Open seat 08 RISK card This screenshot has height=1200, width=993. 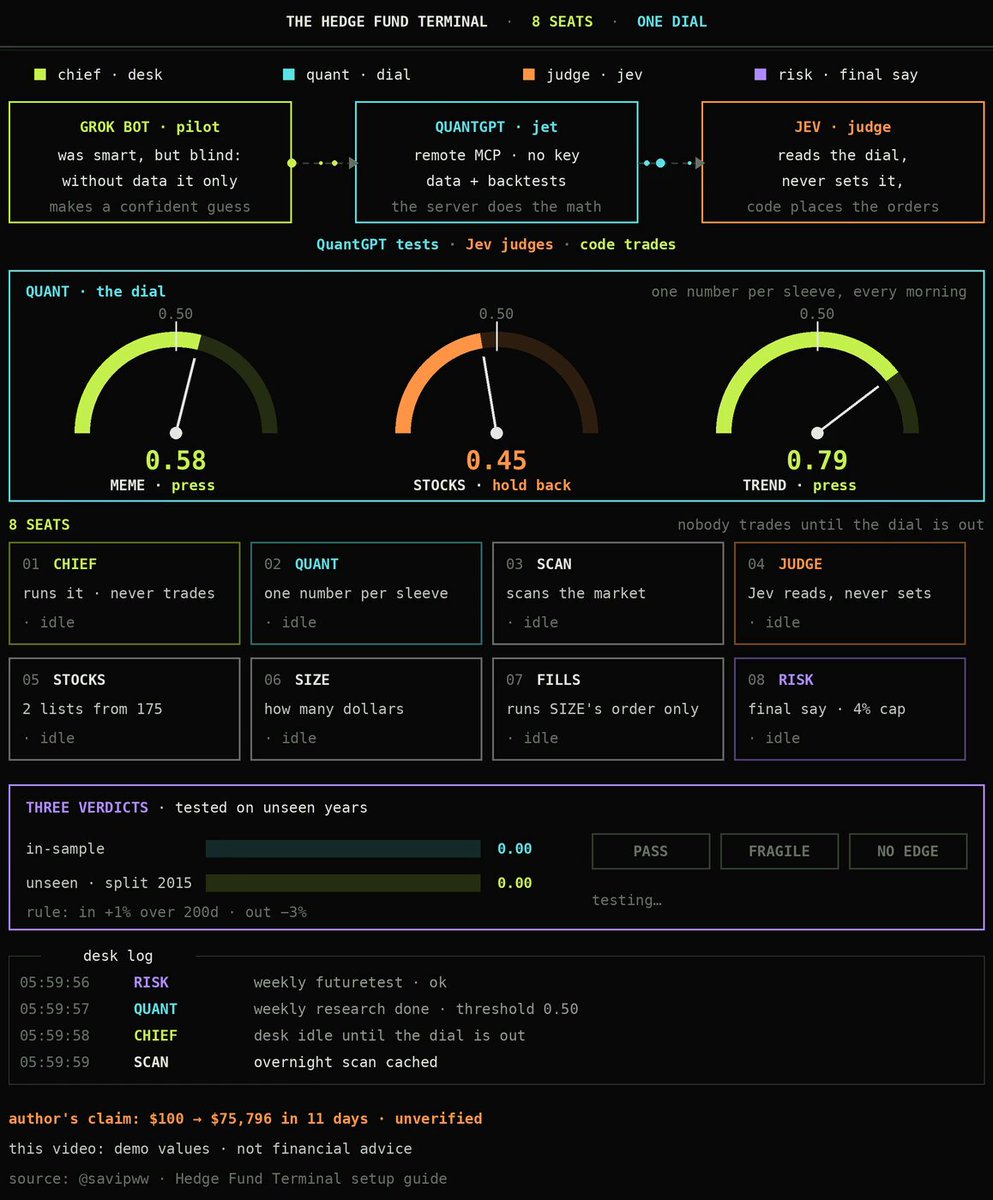coord(850,709)
